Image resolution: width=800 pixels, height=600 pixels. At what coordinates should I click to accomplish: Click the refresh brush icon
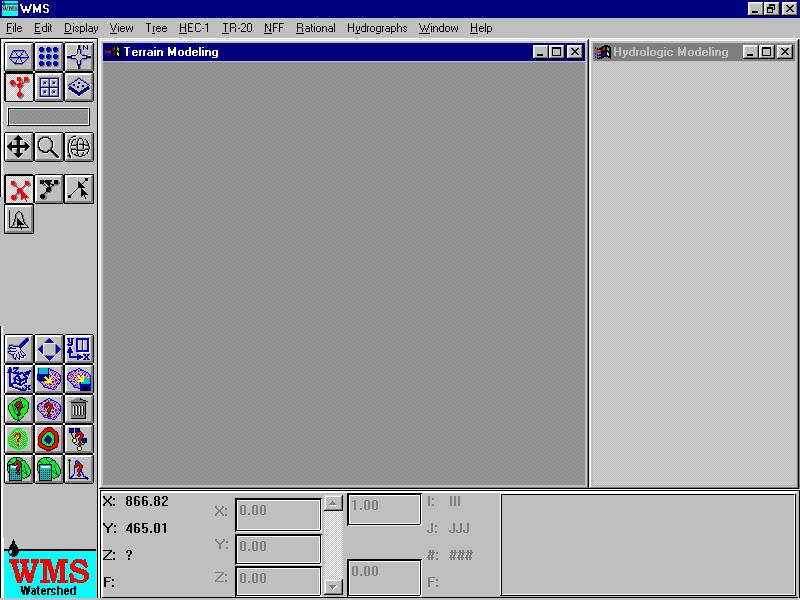19,348
